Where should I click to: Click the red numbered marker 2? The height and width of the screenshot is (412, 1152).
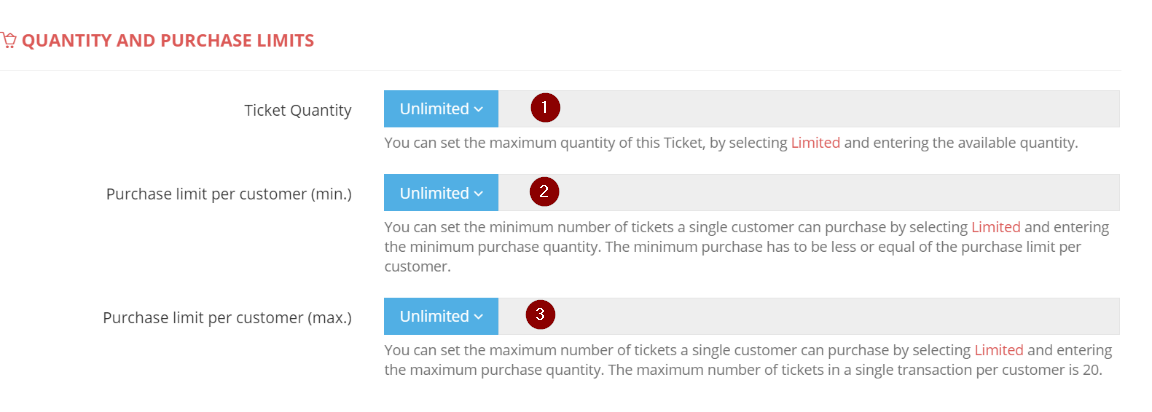point(544,192)
